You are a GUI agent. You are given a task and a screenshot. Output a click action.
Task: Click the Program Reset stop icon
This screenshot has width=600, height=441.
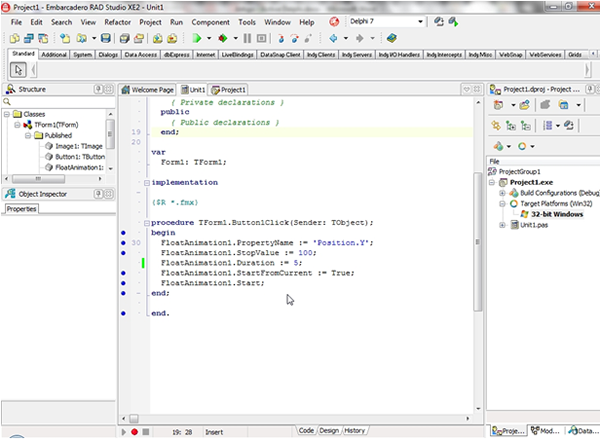click(x=261, y=38)
